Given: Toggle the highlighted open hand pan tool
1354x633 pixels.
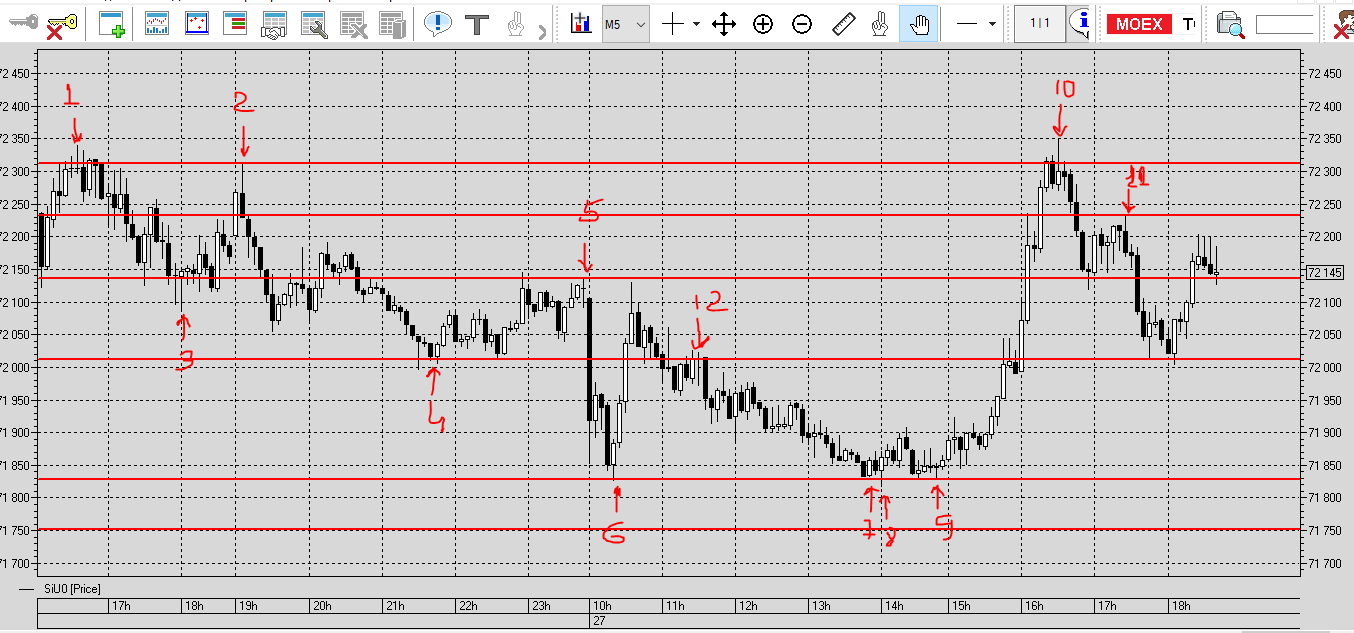Looking at the screenshot, I should tap(918, 24).
